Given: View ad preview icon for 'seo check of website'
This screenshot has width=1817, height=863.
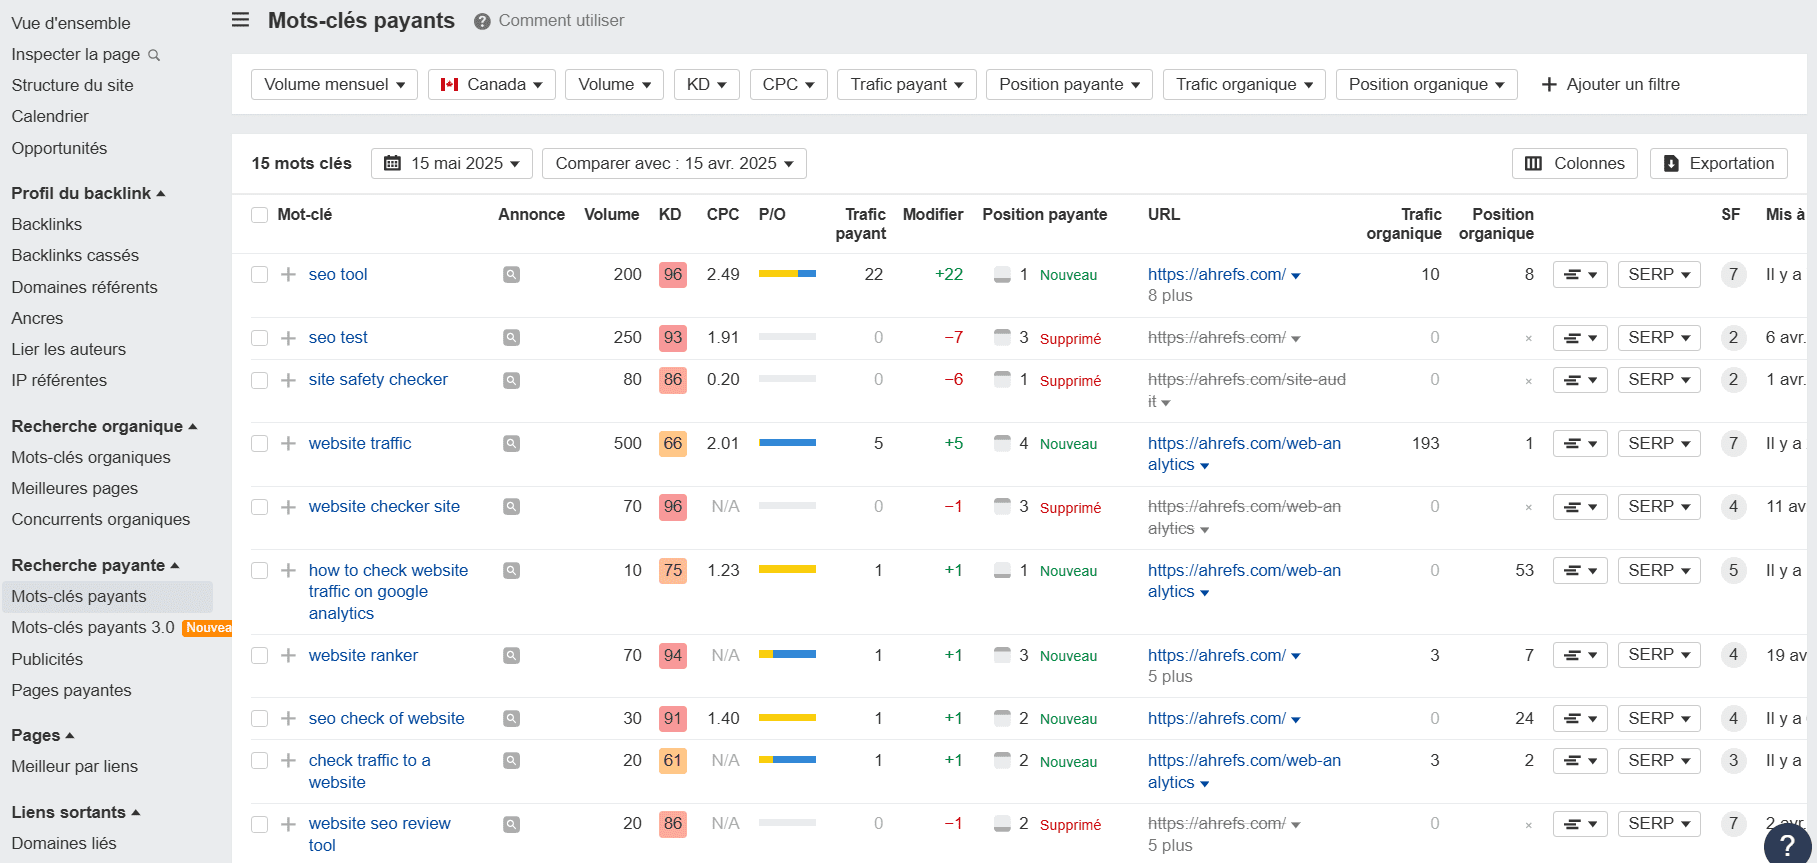Looking at the screenshot, I should tap(511, 718).
